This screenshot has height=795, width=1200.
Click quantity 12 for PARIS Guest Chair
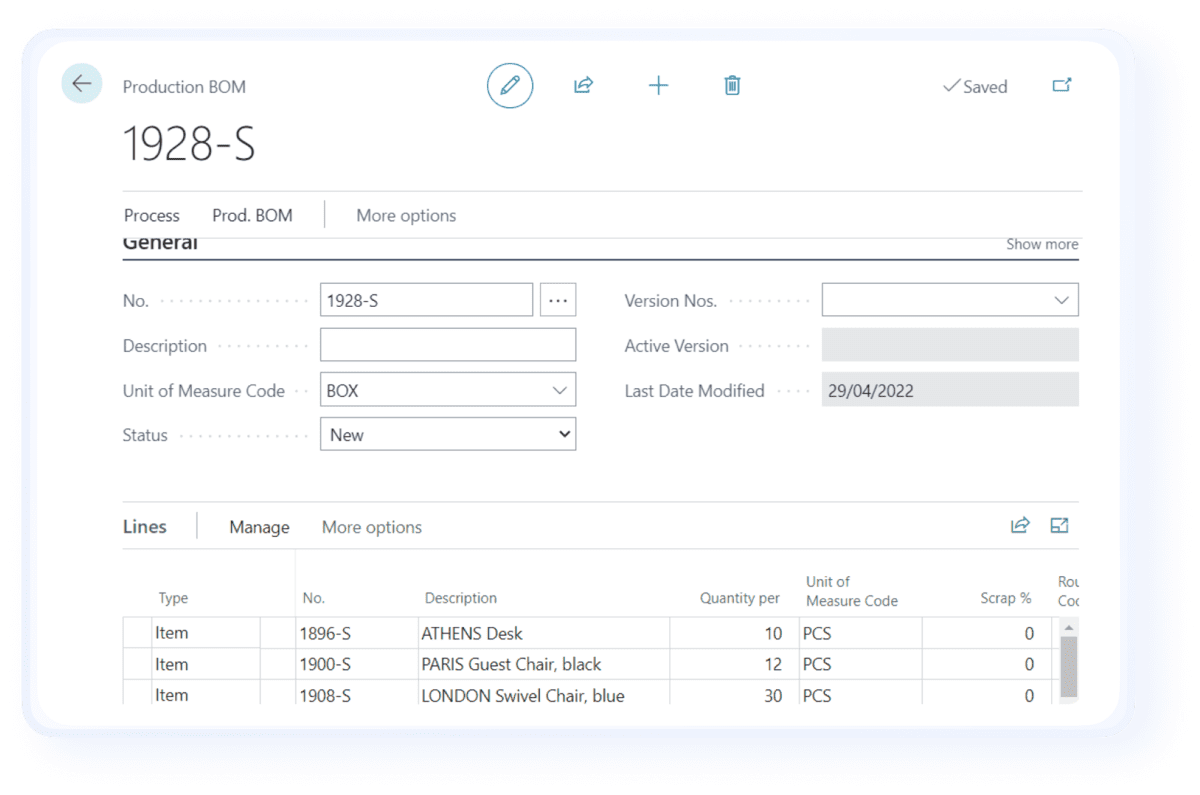click(x=734, y=664)
